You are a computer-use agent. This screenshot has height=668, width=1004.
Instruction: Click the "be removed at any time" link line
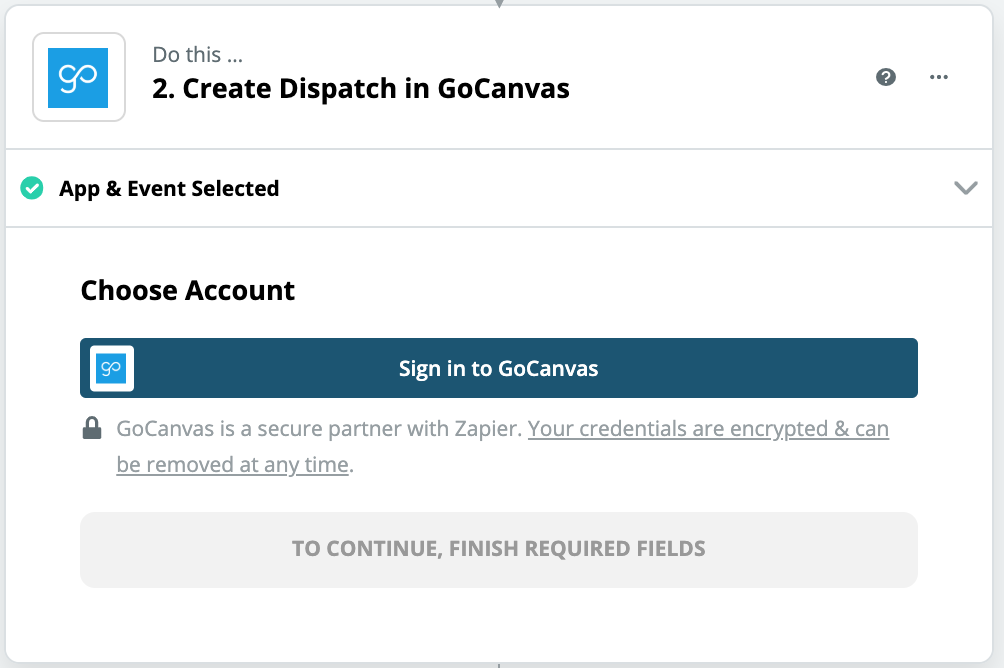coord(232,465)
